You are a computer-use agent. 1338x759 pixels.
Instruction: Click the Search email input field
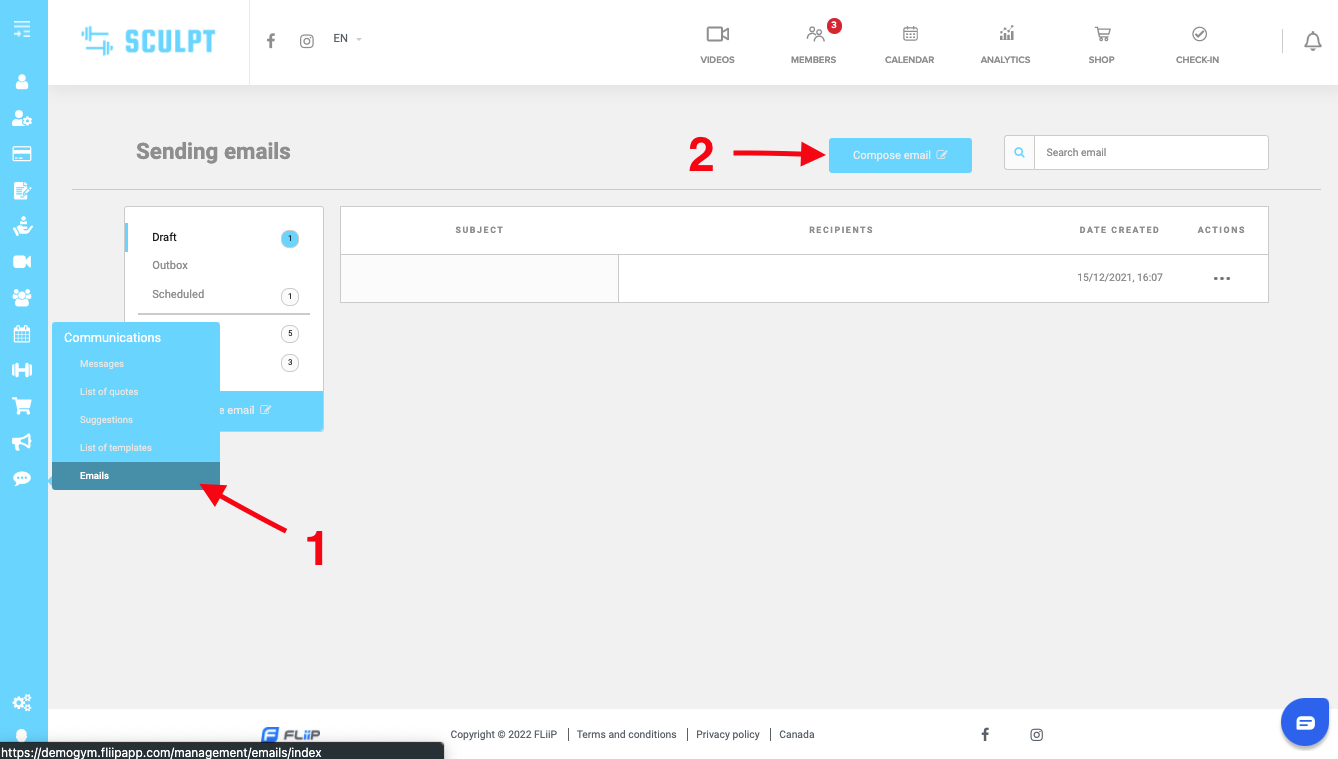point(1150,153)
